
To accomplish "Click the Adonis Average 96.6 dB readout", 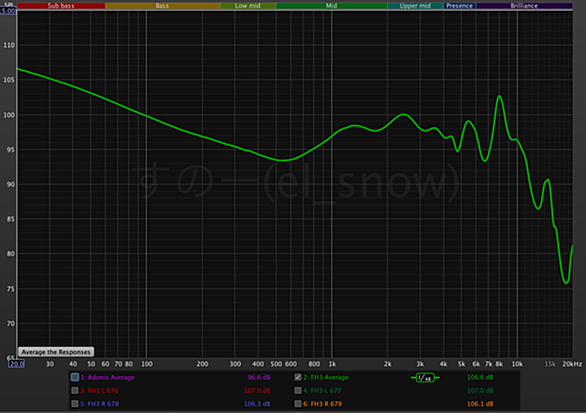I will coord(259,377).
